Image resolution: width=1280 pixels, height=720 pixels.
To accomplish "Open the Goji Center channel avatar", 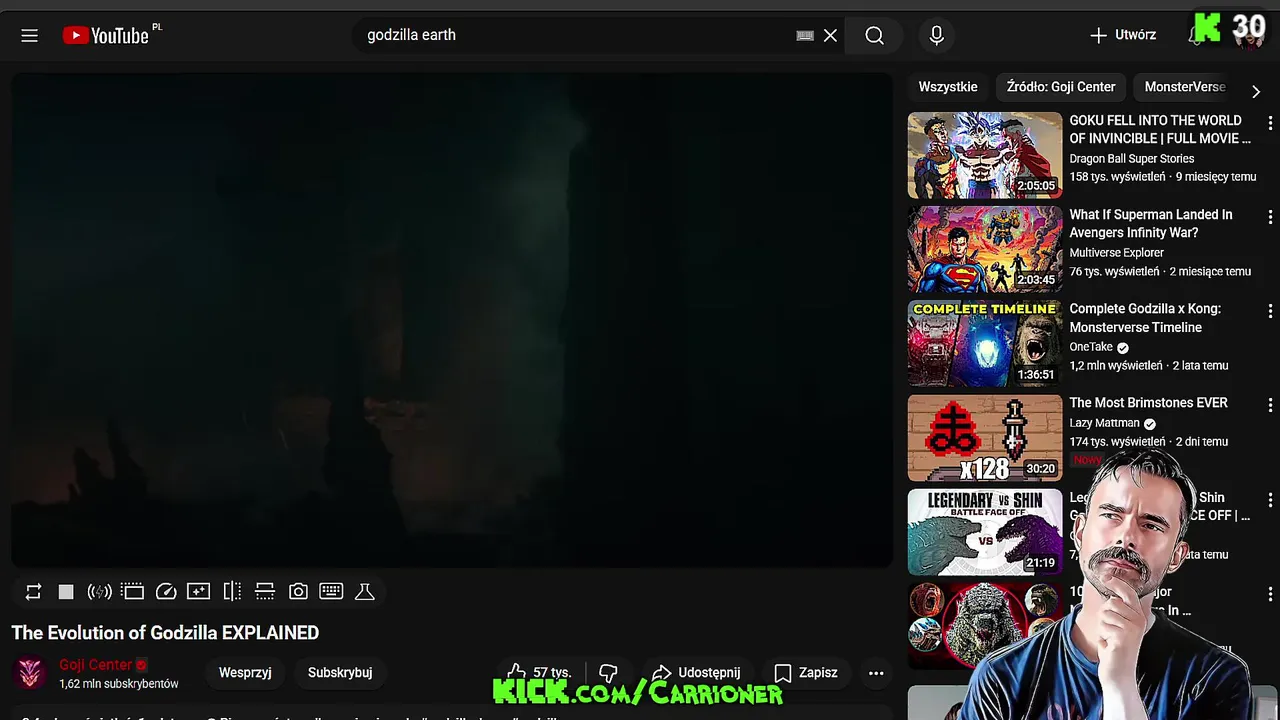I will pos(30,673).
